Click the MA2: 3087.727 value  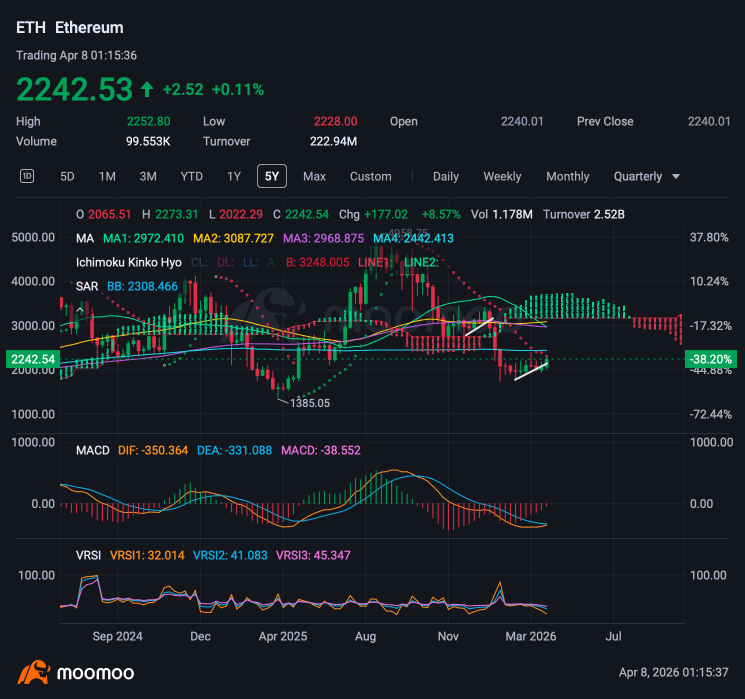pyautogui.click(x=233, y=238)
